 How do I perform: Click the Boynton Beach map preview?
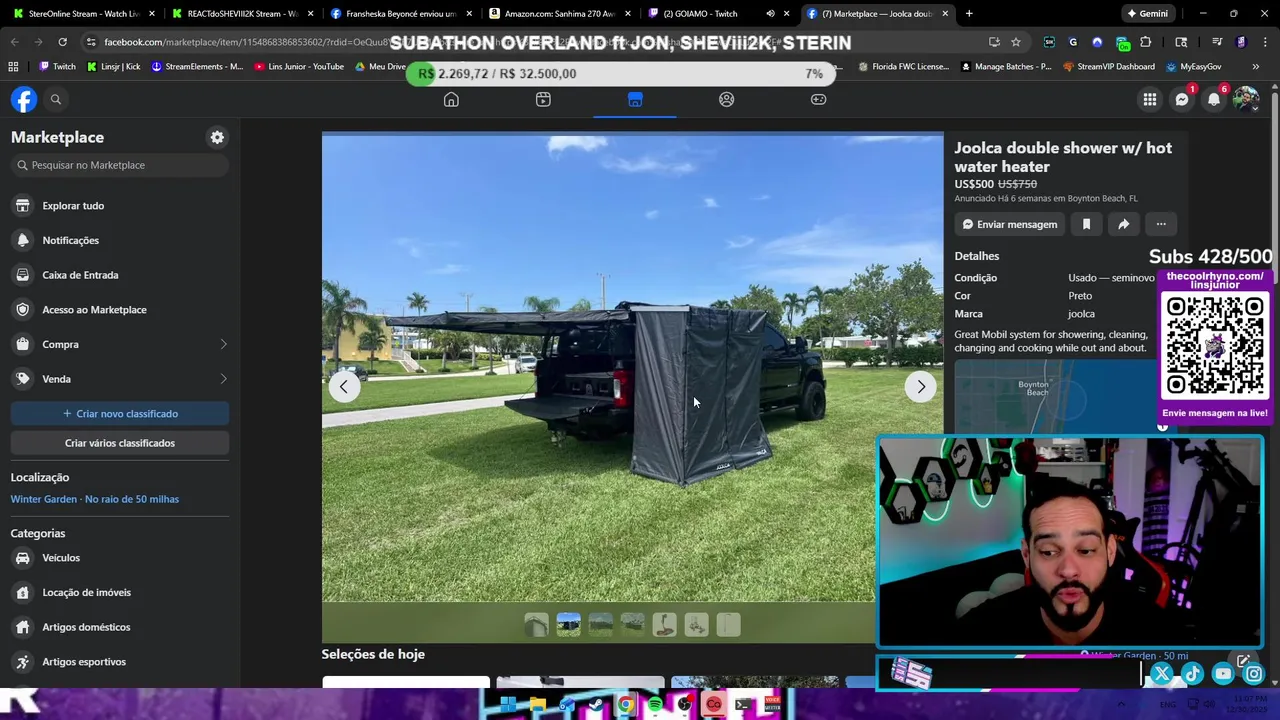pyautogui.click(x=1056, y=398)
